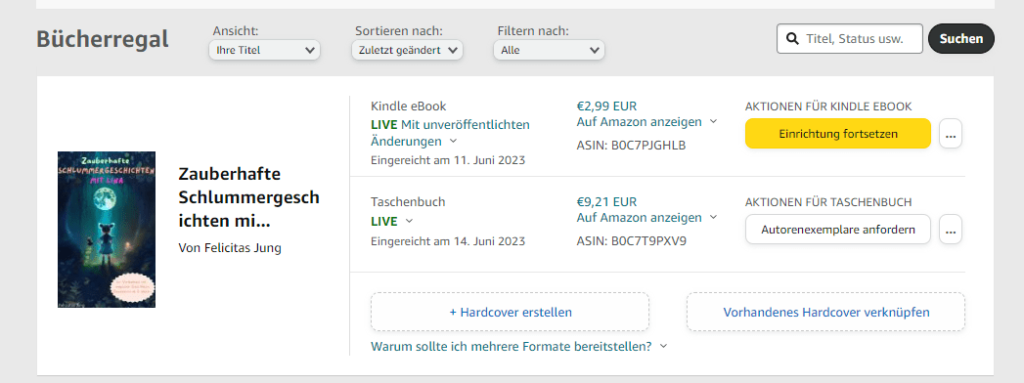The image size is (1024, 383).
Task: Click the title 'Zauberhafte Schlummergeschichten mi...'
Action: [249, 198]
